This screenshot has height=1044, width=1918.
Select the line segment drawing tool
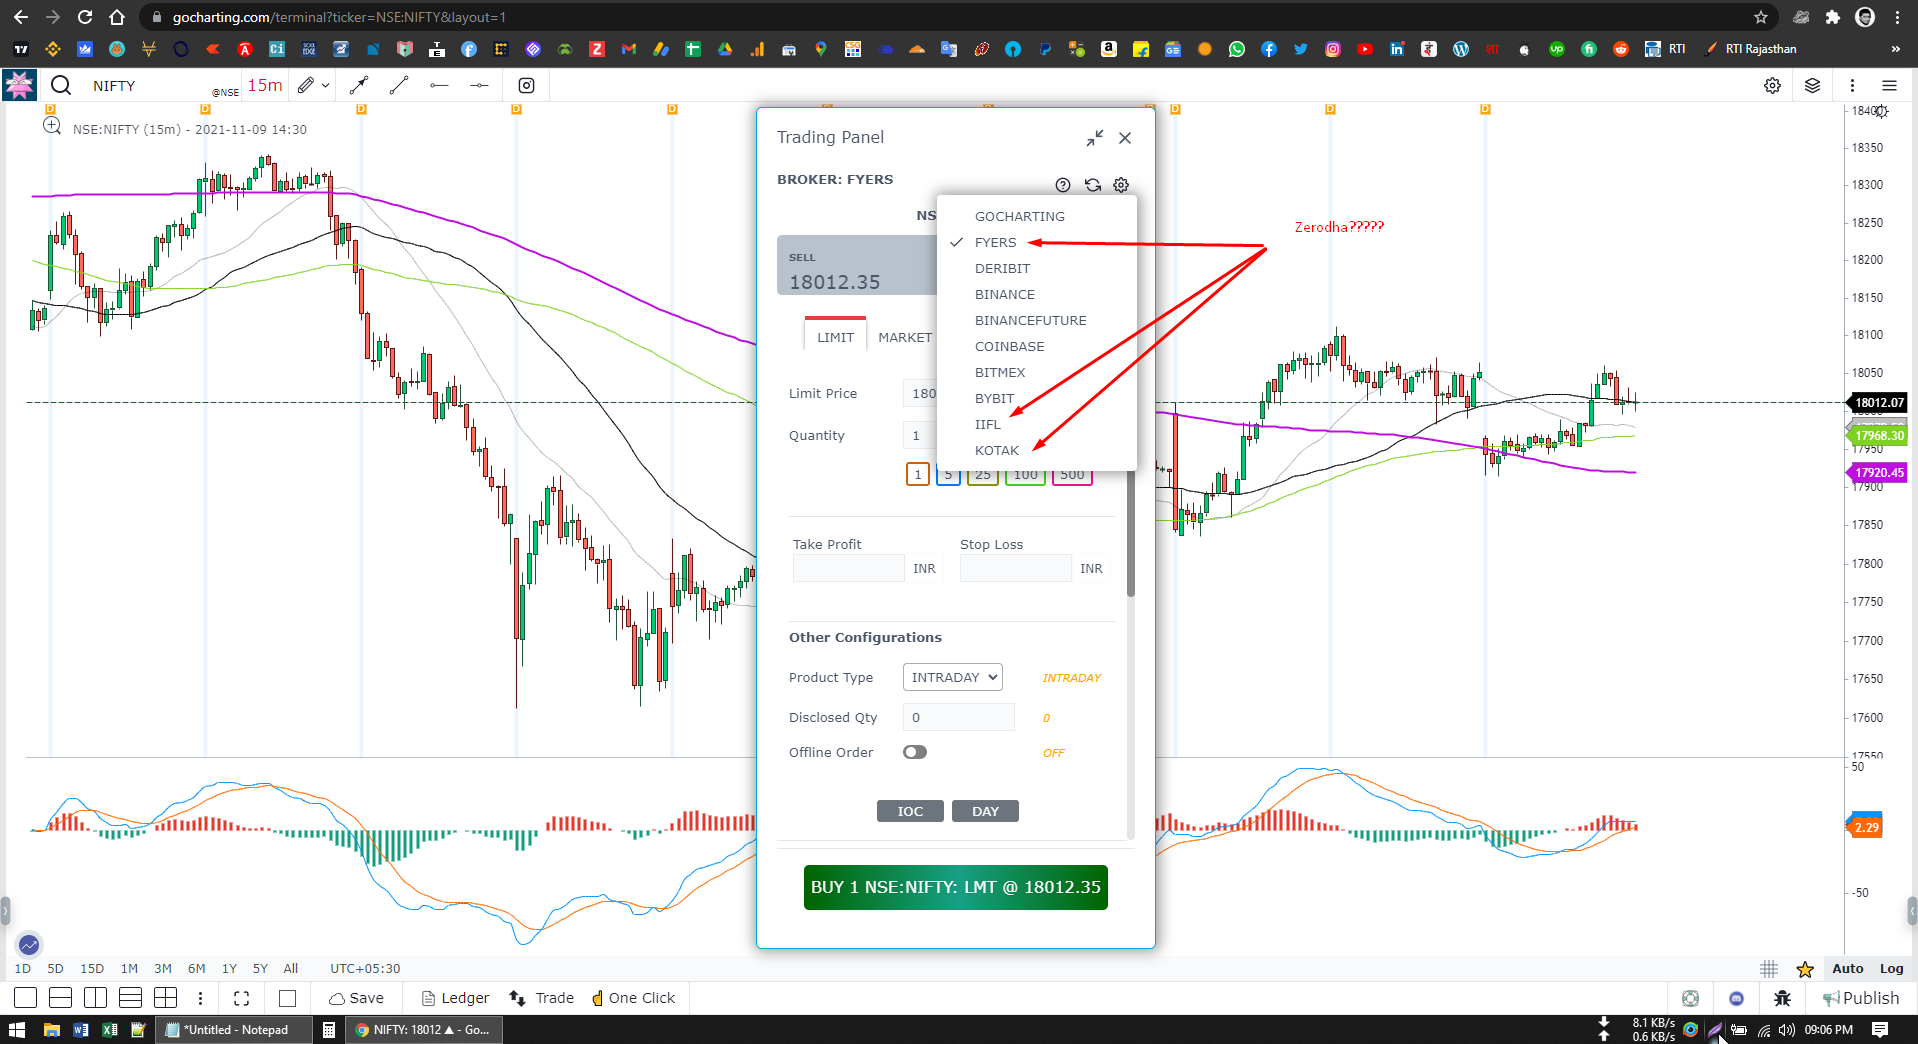(398, 85)
